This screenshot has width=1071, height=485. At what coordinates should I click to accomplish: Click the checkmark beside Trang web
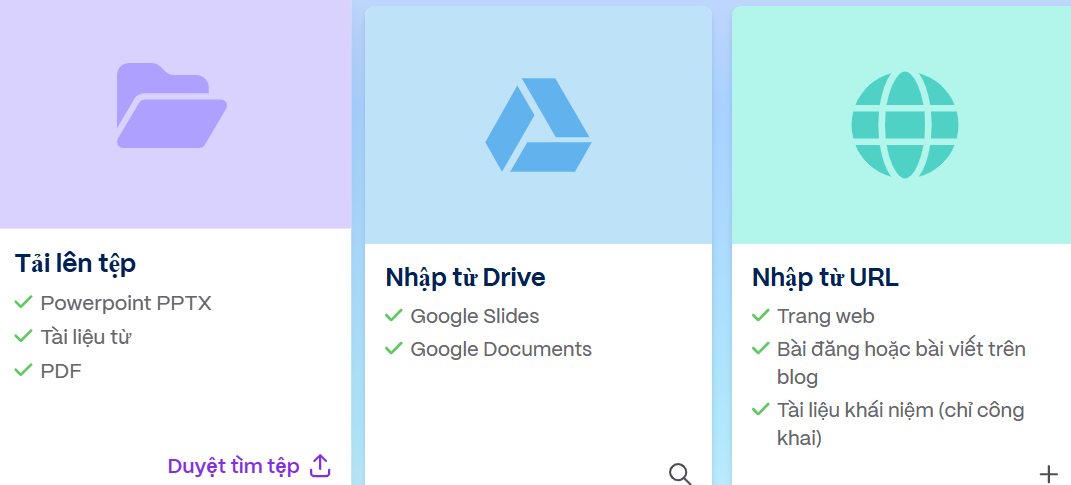click(x=761, y=316)
